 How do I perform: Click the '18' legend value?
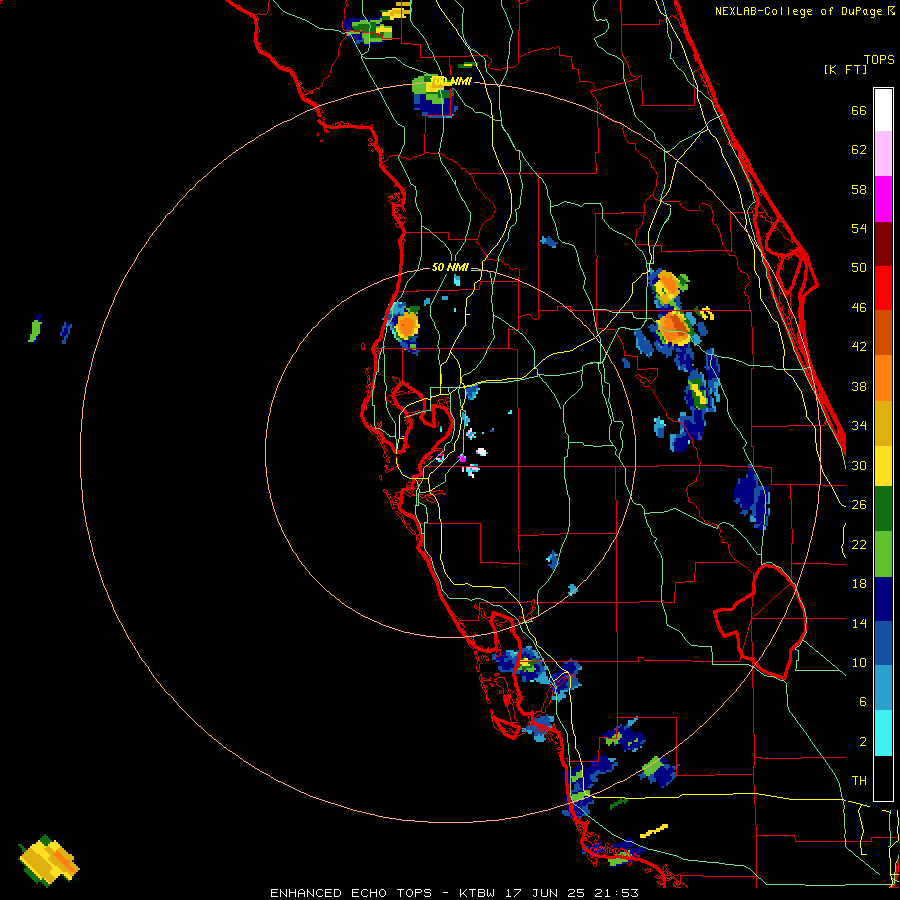click(x=859, y=584)
